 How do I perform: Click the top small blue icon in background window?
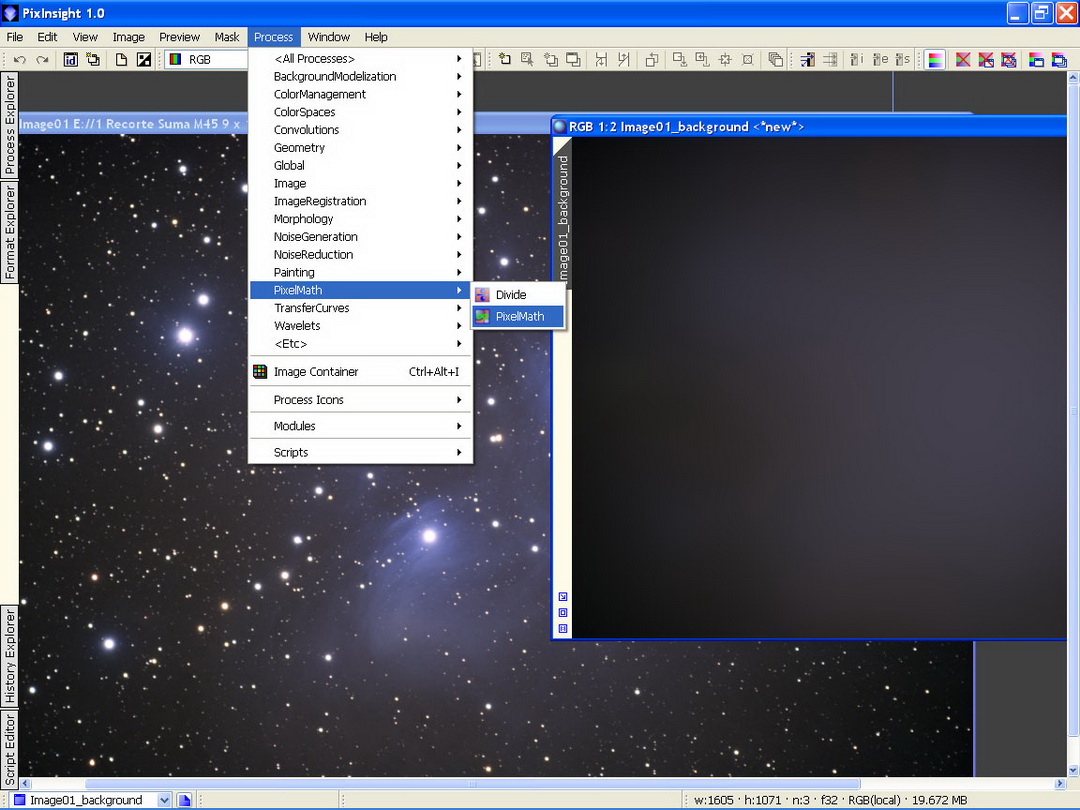563,596
